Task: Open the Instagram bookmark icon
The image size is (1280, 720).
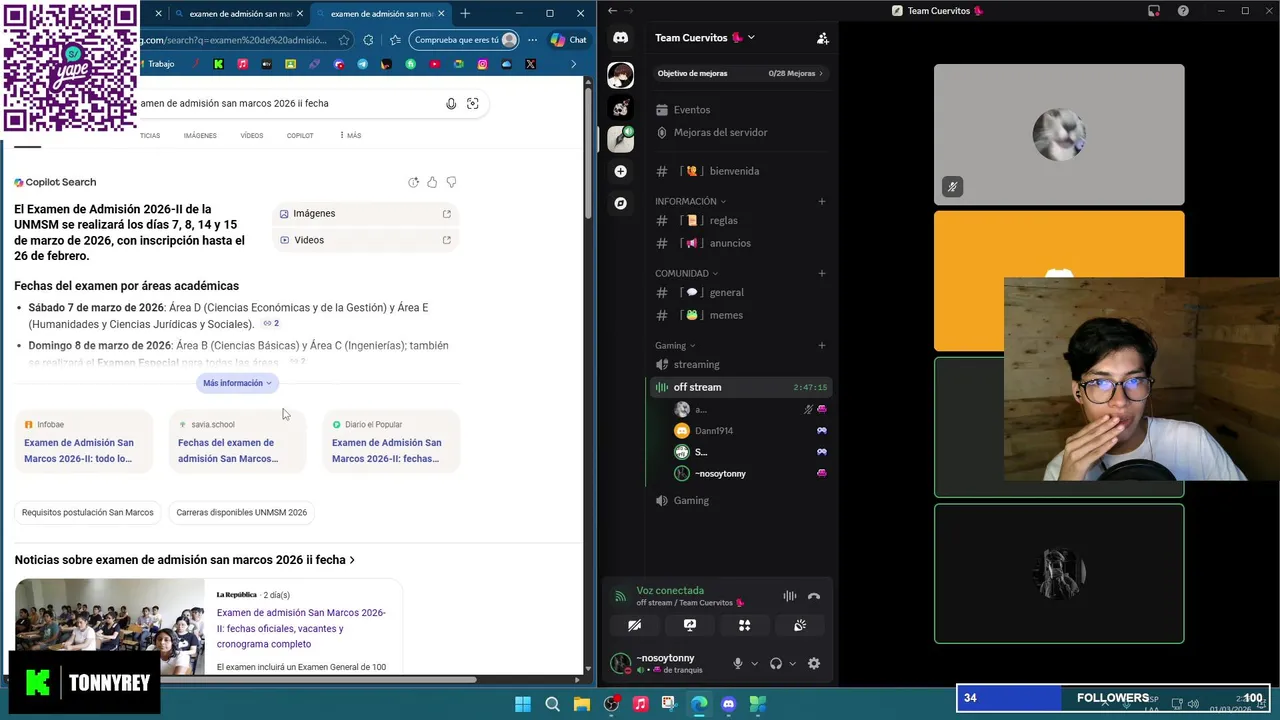Action: click(482, 64)
